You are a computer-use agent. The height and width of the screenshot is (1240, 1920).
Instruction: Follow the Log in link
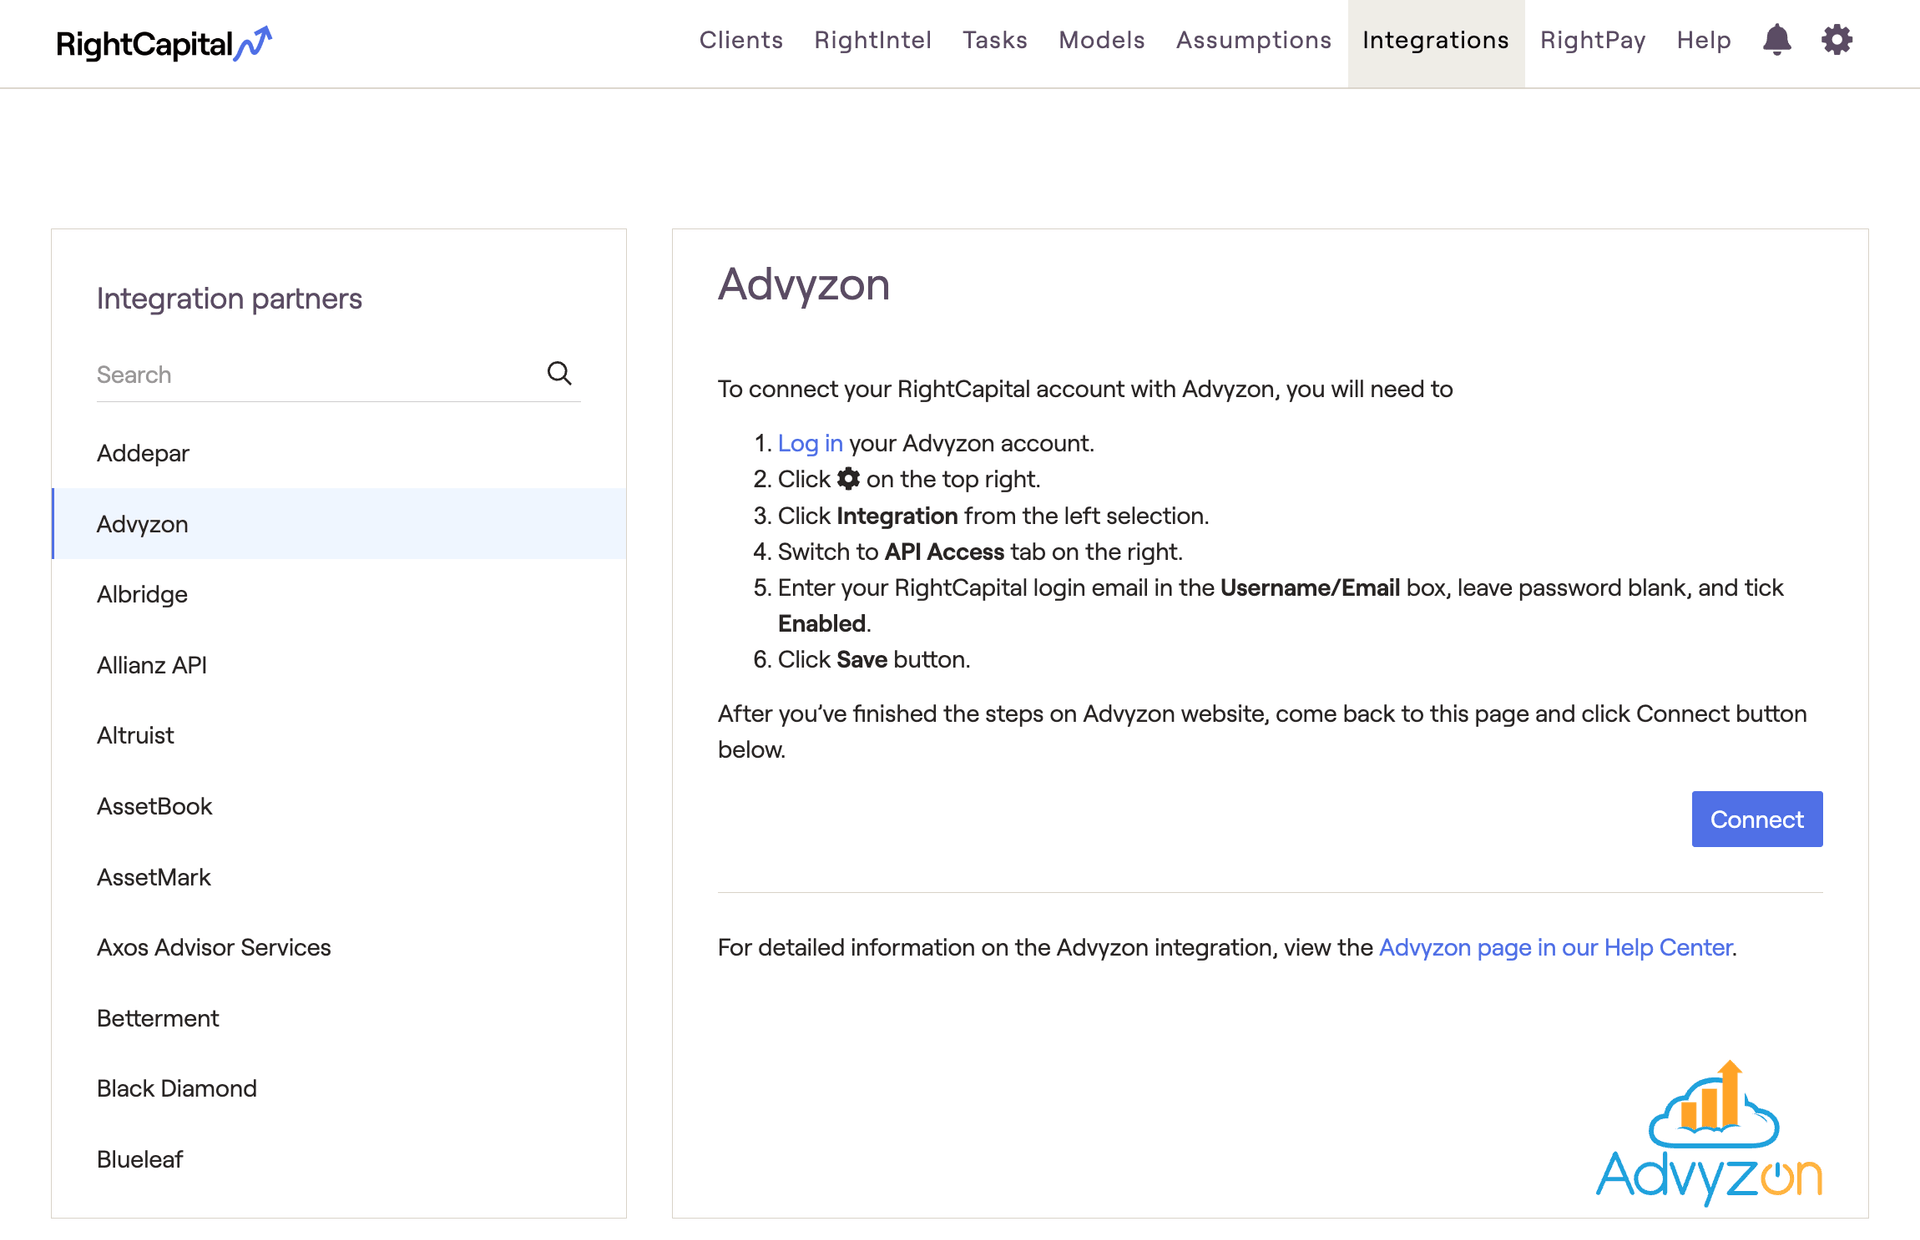pos(810,443)
